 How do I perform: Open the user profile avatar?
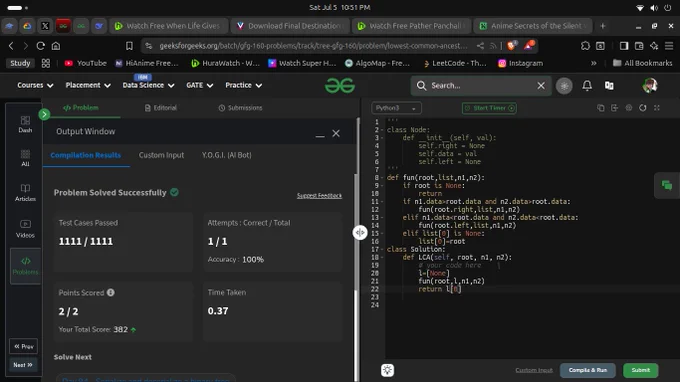pyautogui.click(x=650, y=85)
